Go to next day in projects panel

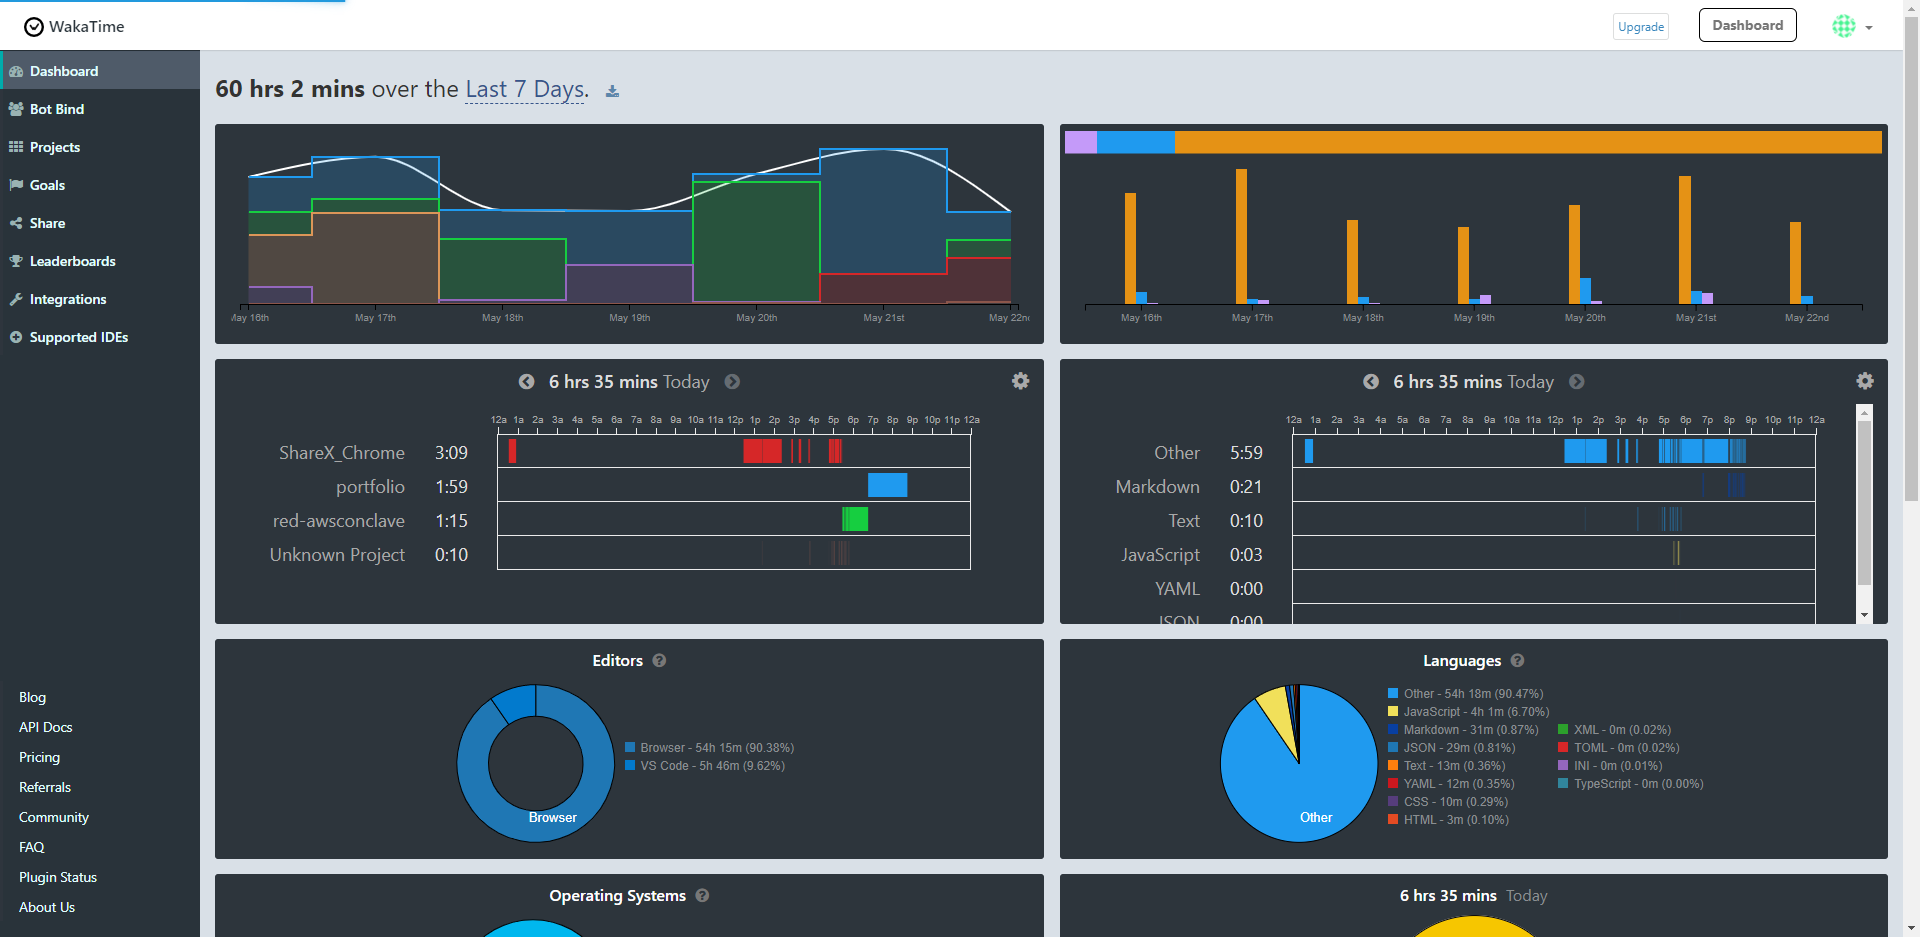[732, 381]
